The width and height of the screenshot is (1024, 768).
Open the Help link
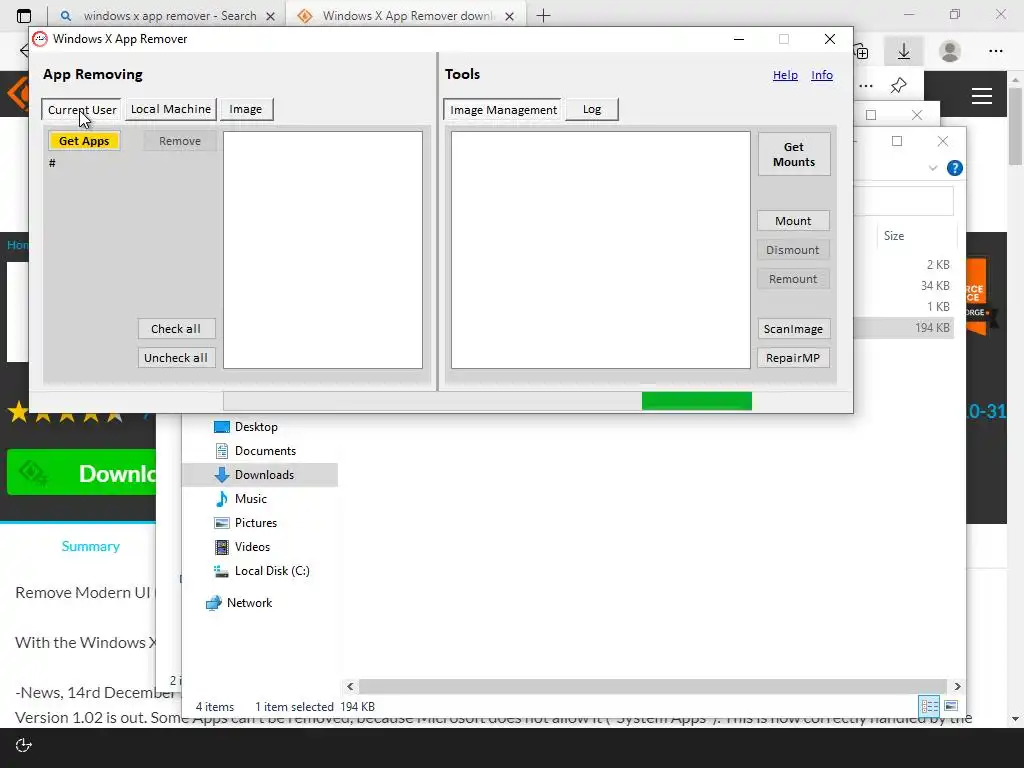point(785,75)
